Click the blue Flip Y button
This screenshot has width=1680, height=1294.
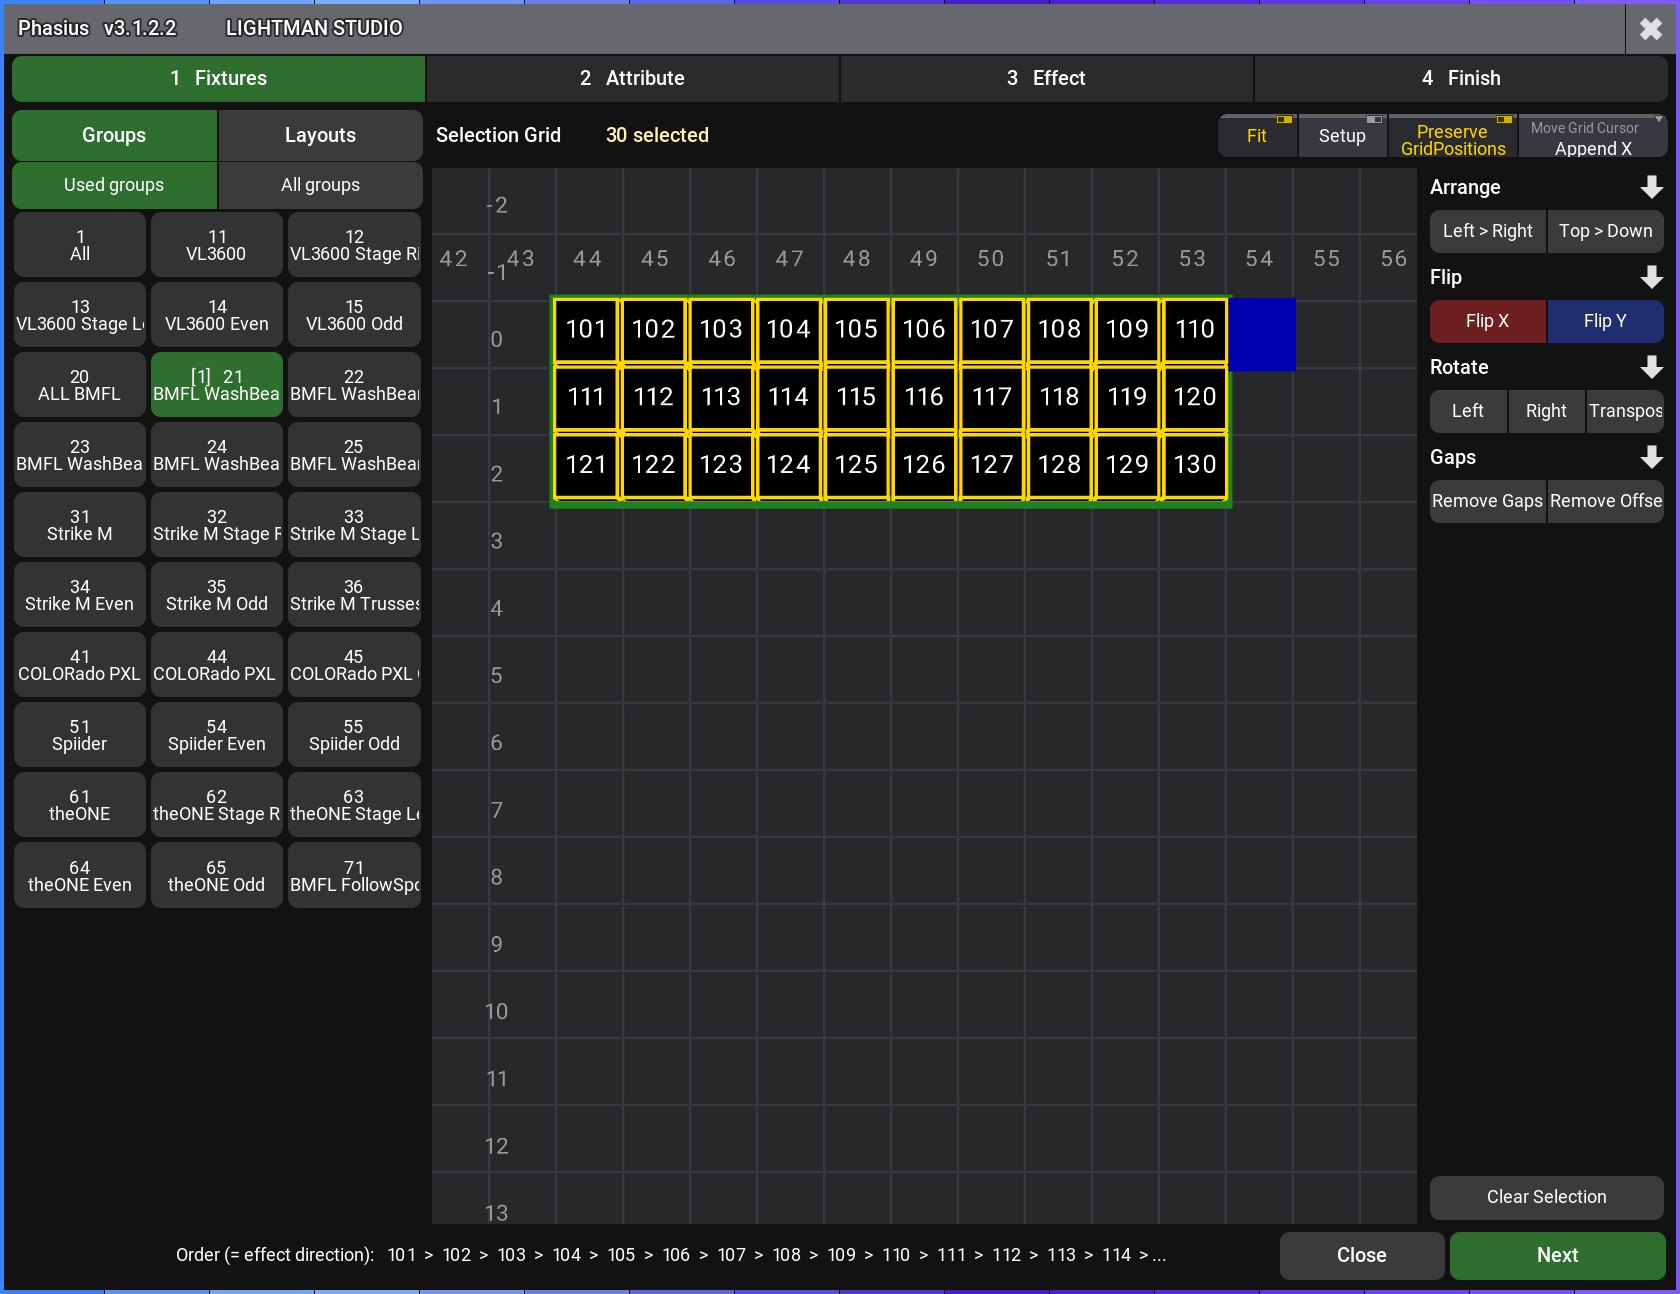coord(1605,321)
